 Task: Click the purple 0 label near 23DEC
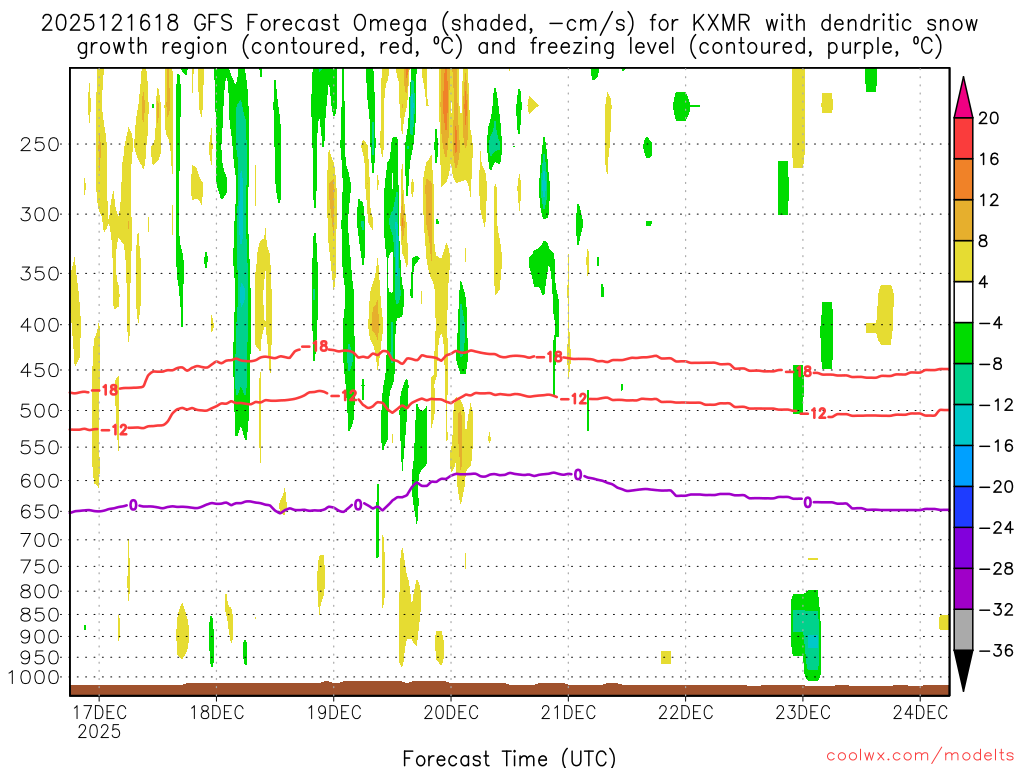point(808,502)
